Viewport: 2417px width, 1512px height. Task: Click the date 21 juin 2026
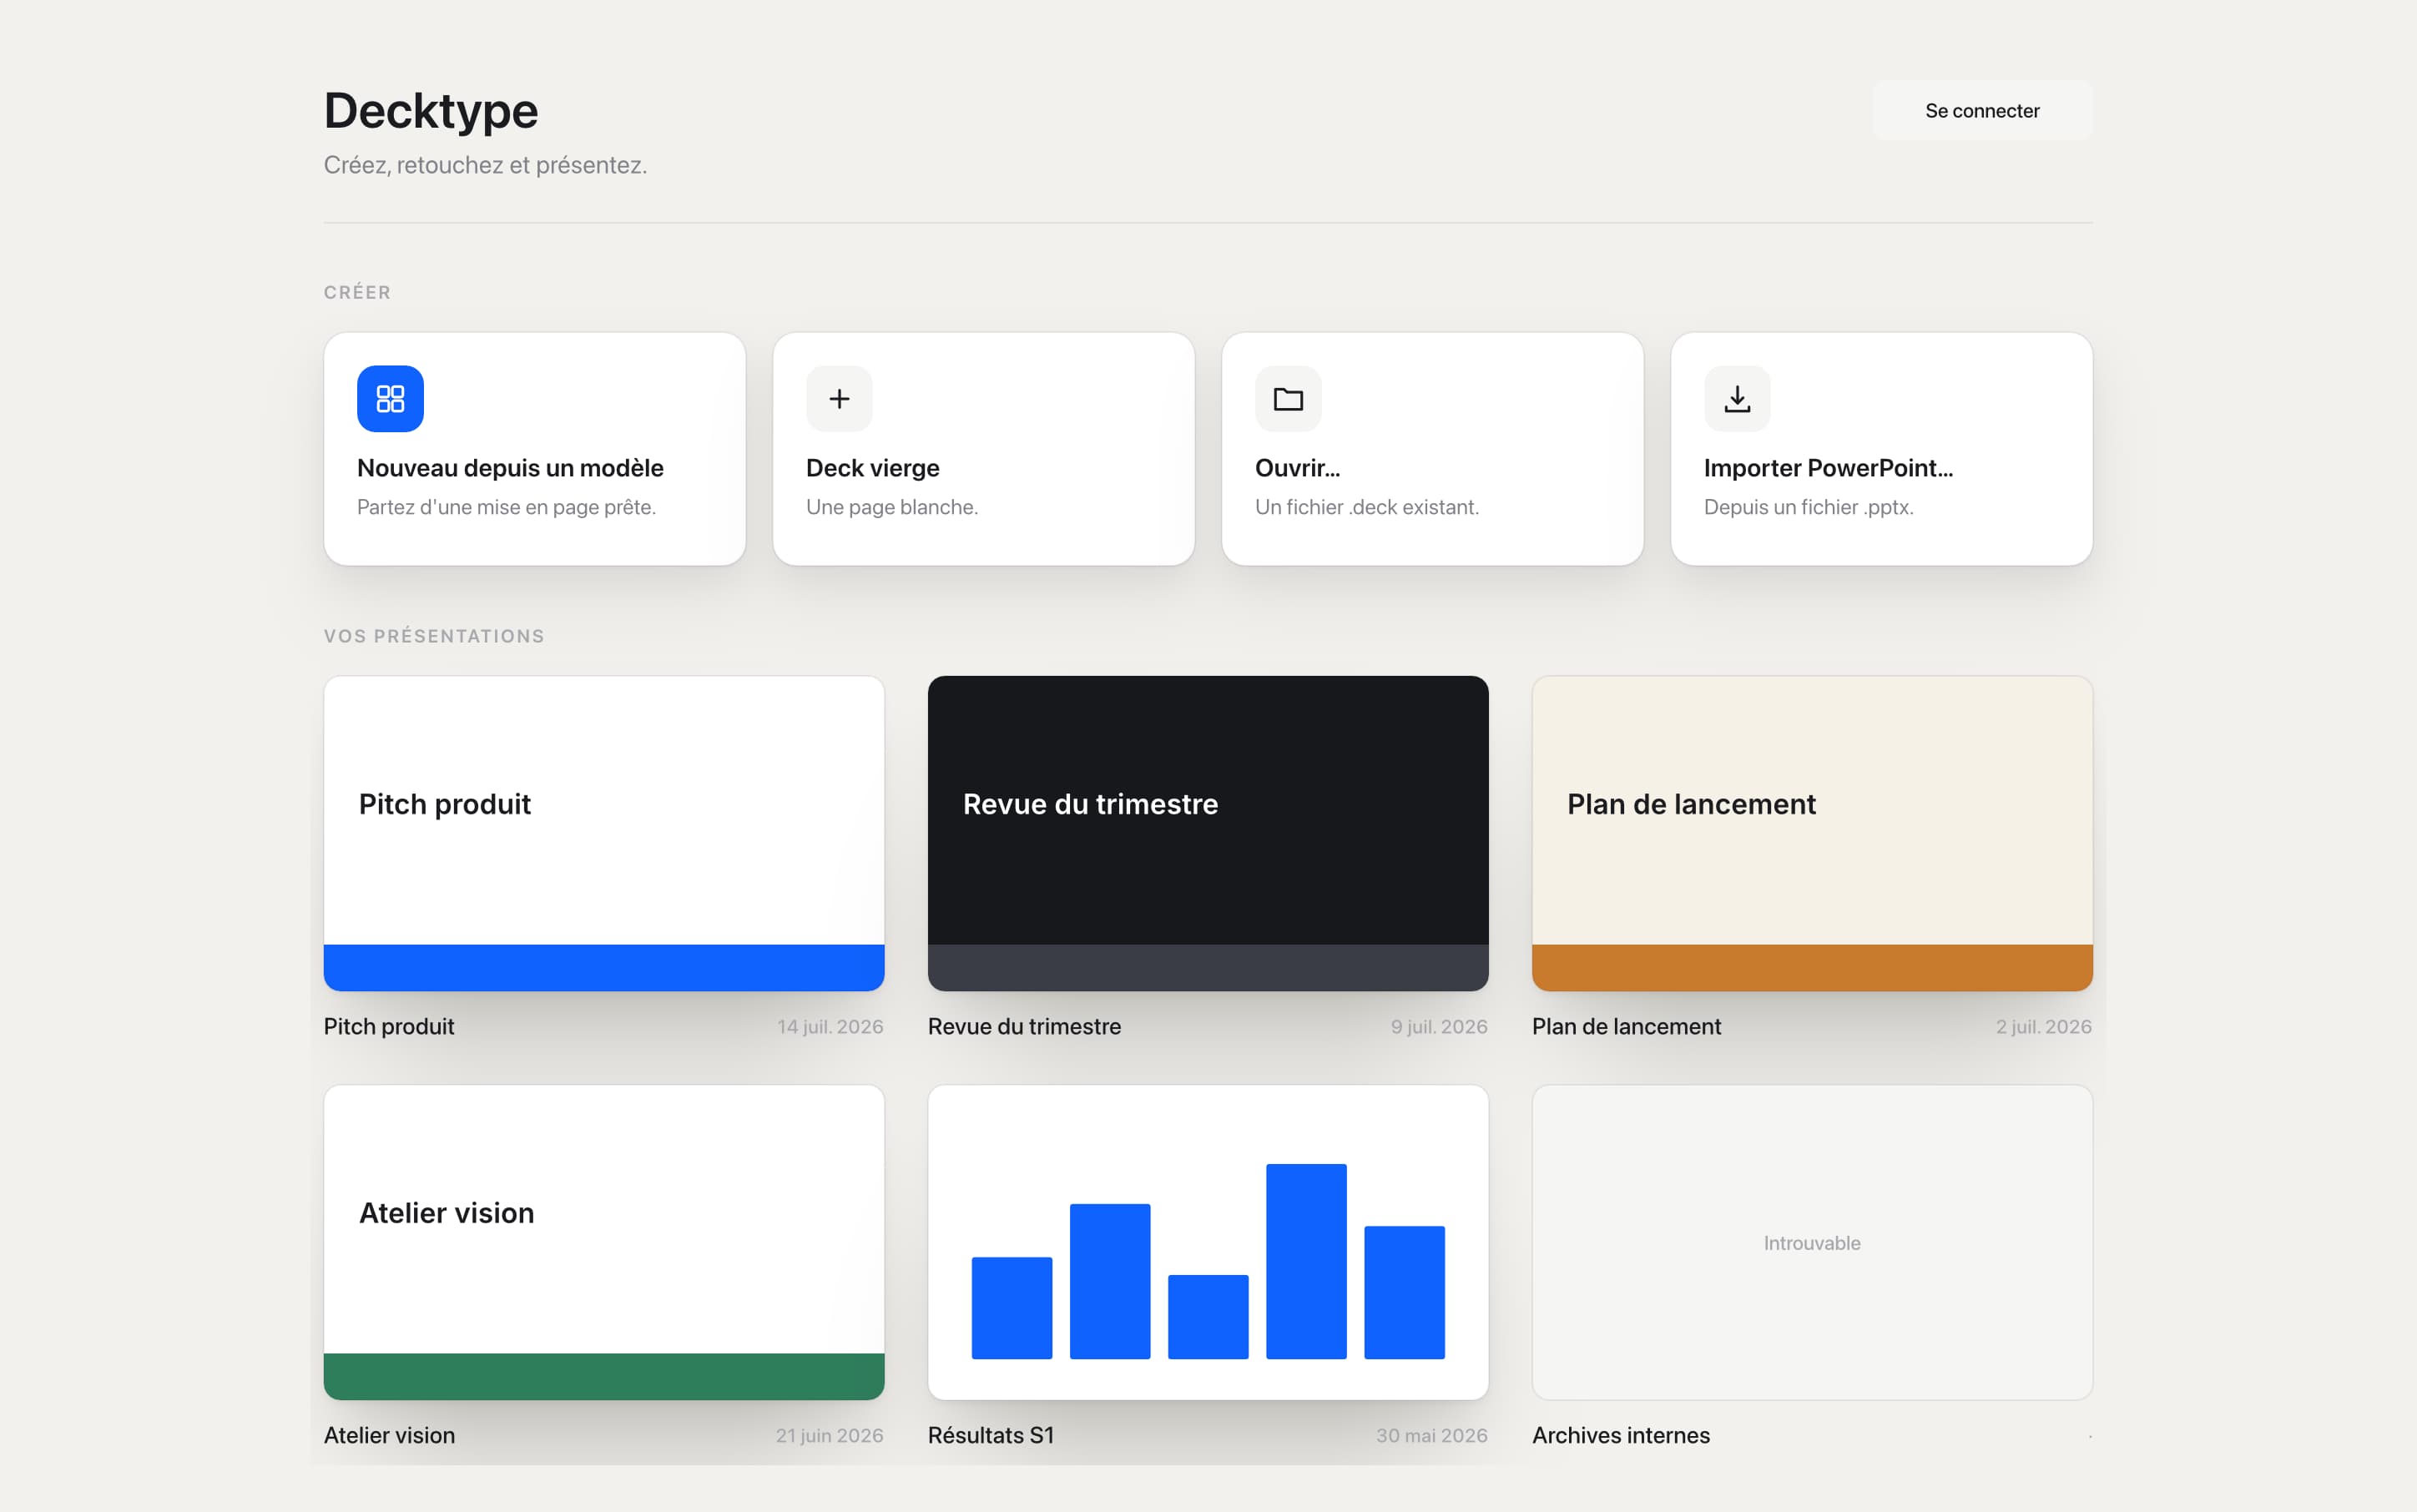point(829,1436)
